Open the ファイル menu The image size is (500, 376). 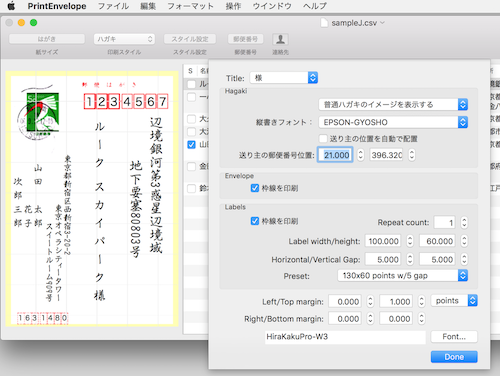click(x=113, y=6)
